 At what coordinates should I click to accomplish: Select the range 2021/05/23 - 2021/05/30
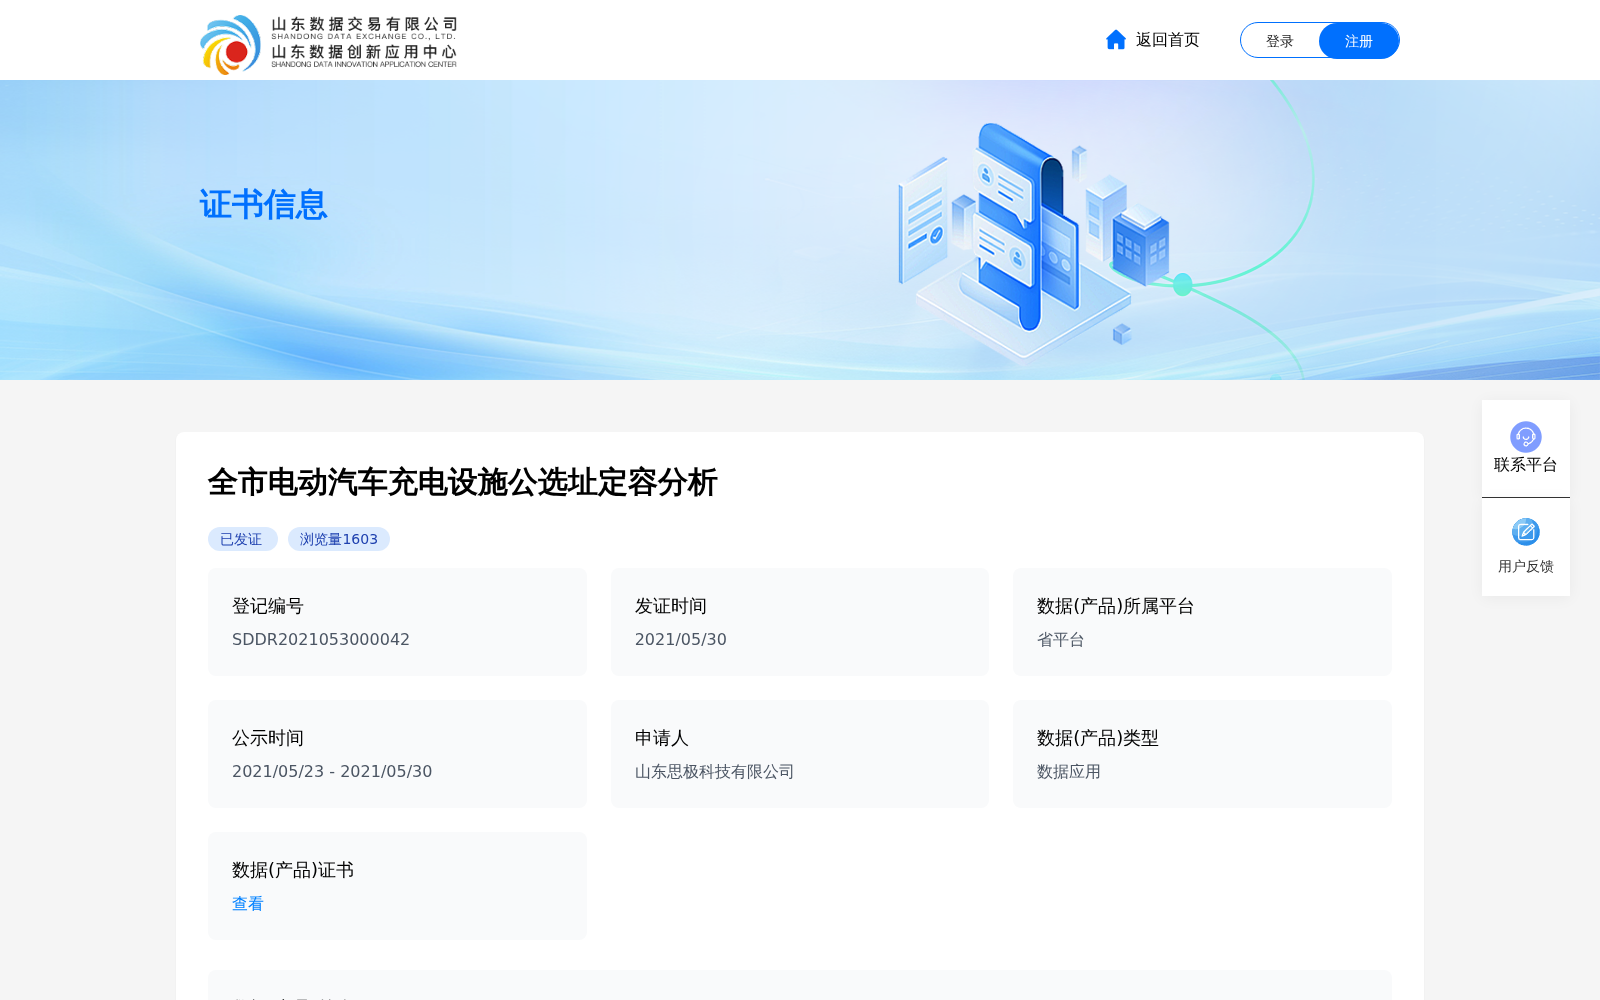pos(332,772)
